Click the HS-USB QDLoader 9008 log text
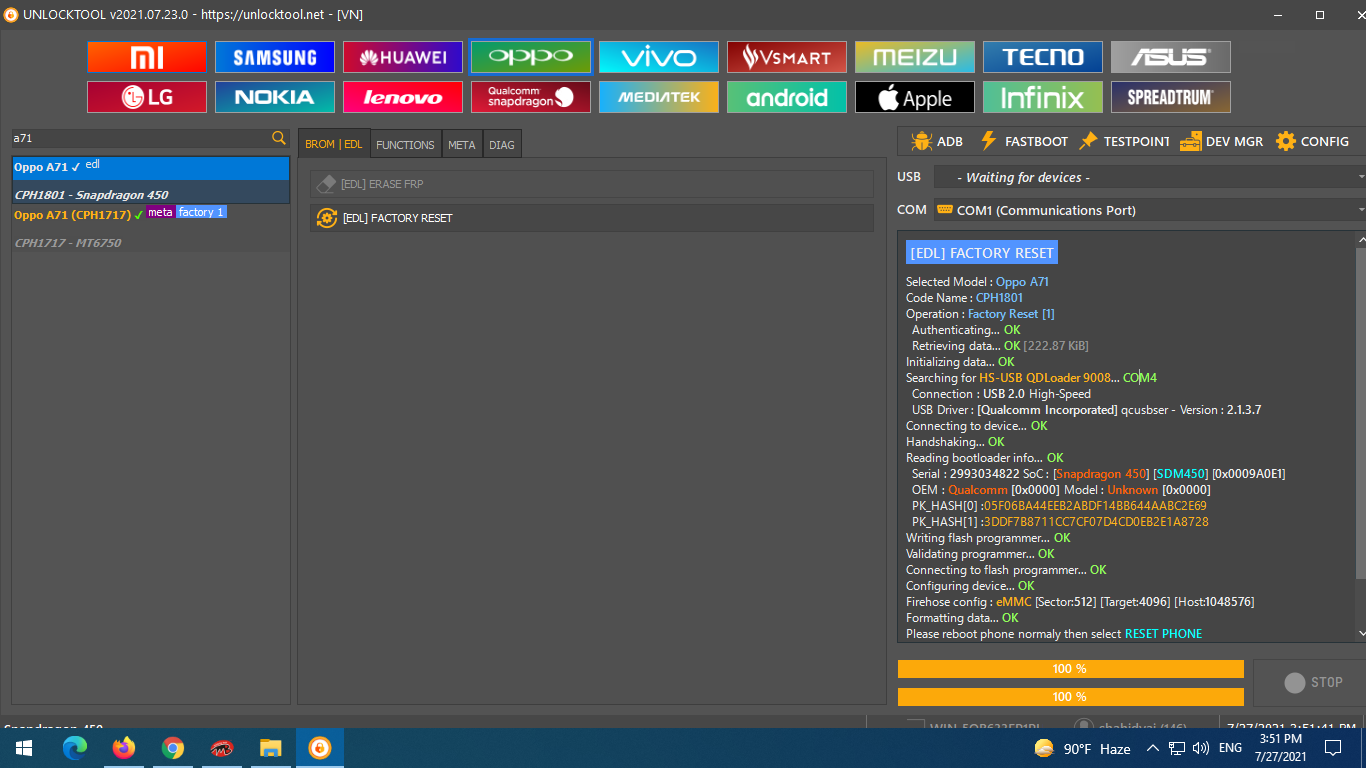Screen dimensions: 1366x768 [x=1045, y=378]
